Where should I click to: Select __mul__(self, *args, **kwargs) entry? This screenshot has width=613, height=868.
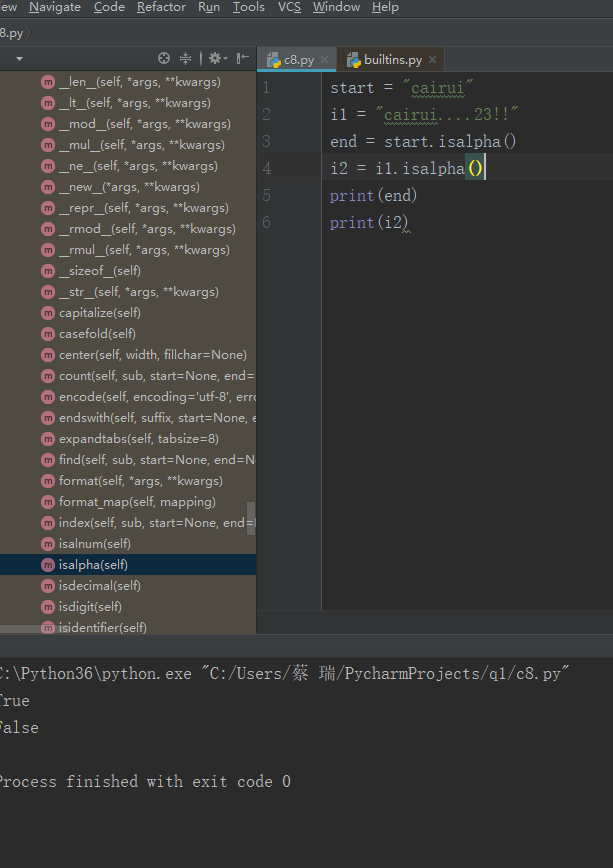point(142,145)
